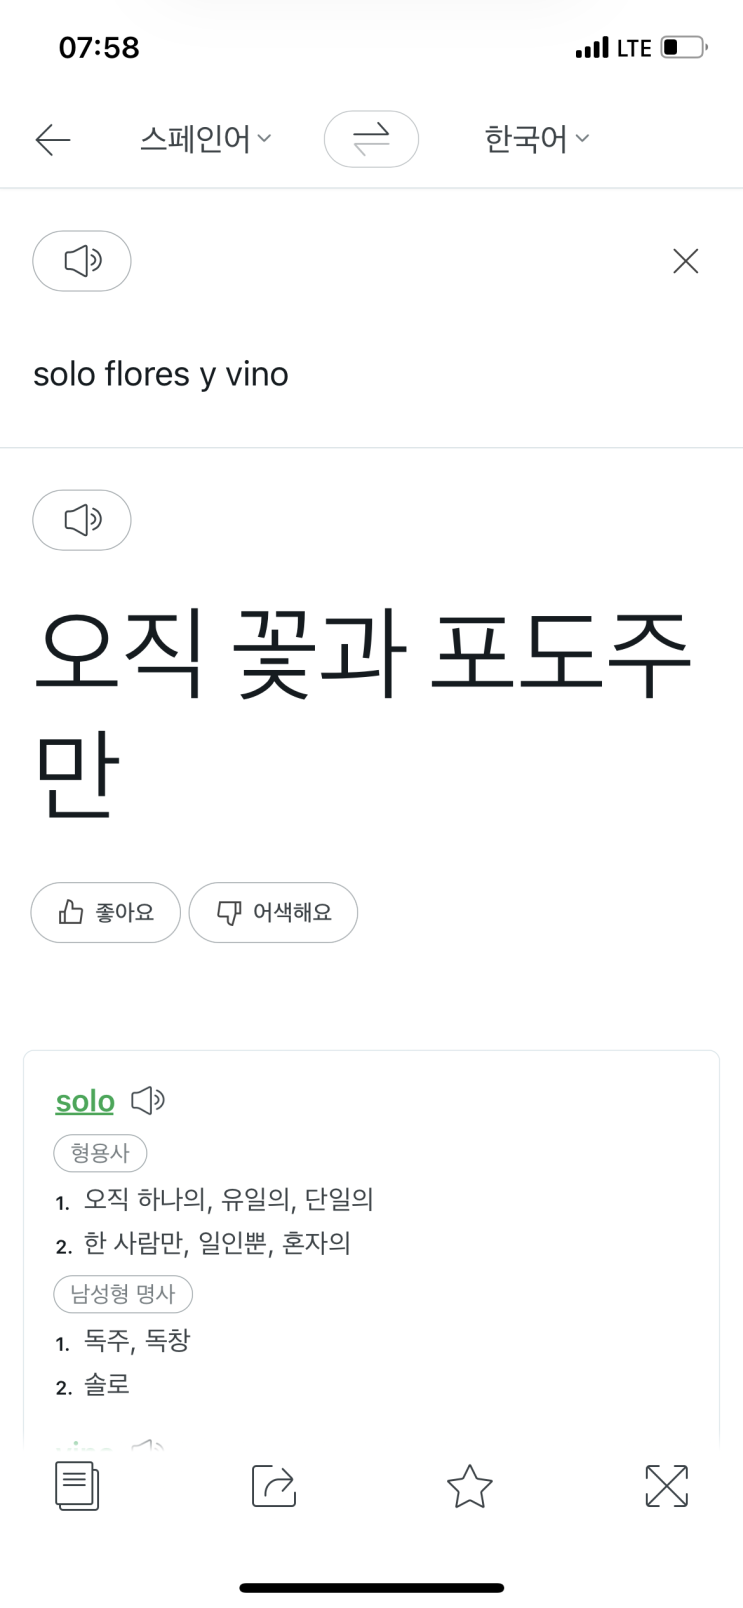Expand translation to full screen
Image resolution: width=743 pixels, height=1608 pixels.
tap(666, 1485)
